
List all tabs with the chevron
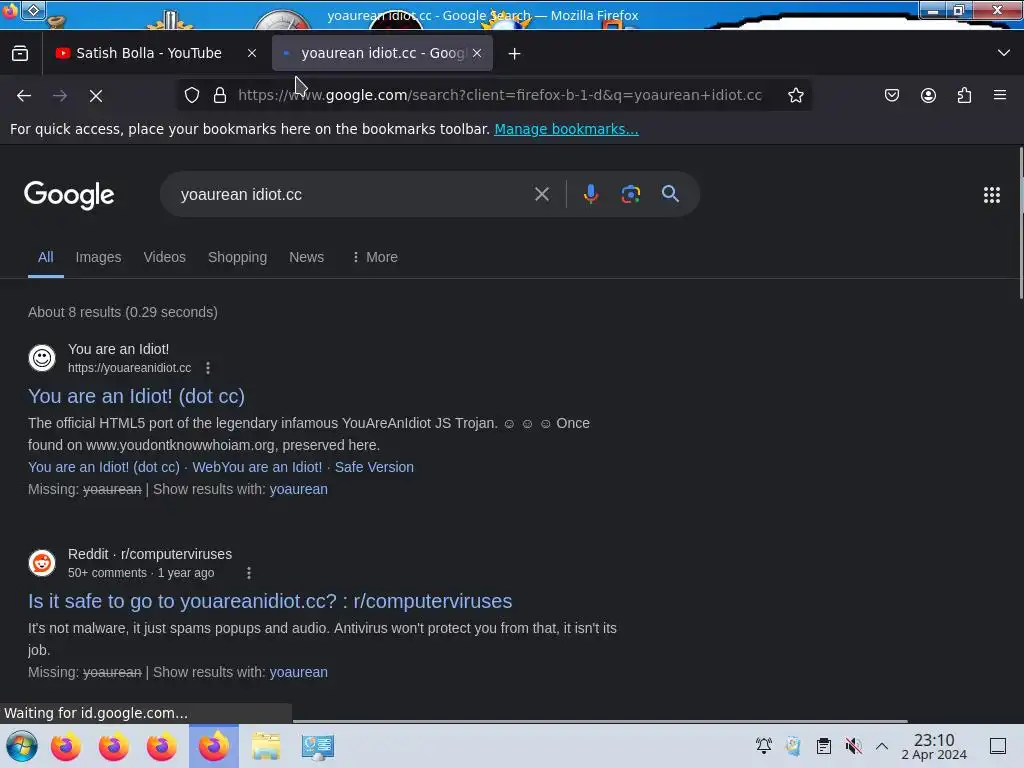(x=1004, y=53)
